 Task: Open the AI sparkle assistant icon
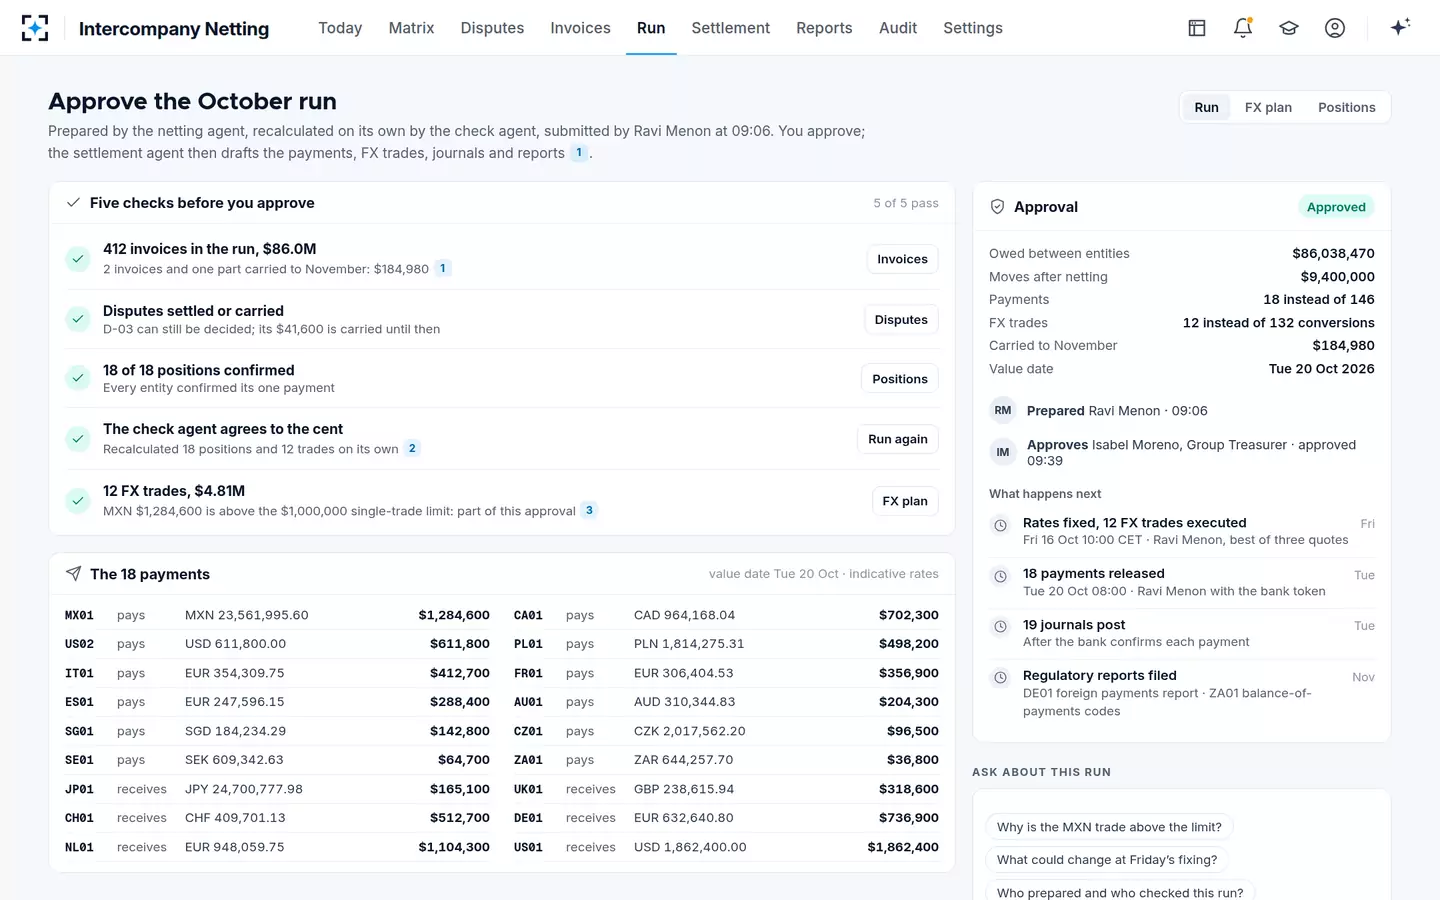coord(1400,27)
